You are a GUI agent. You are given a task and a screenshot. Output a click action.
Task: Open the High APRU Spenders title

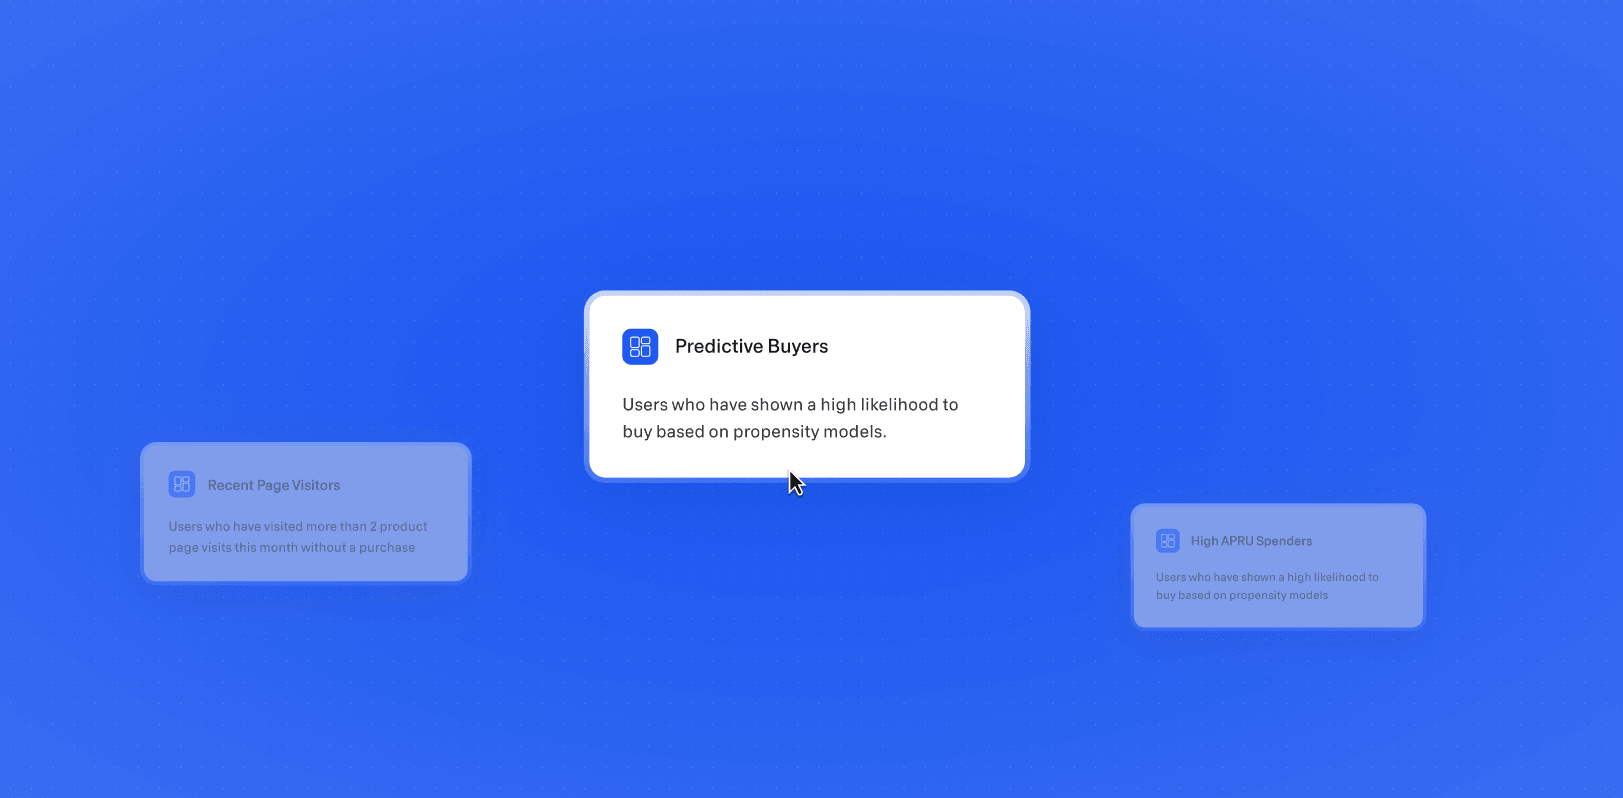[x=1251, y=541]
